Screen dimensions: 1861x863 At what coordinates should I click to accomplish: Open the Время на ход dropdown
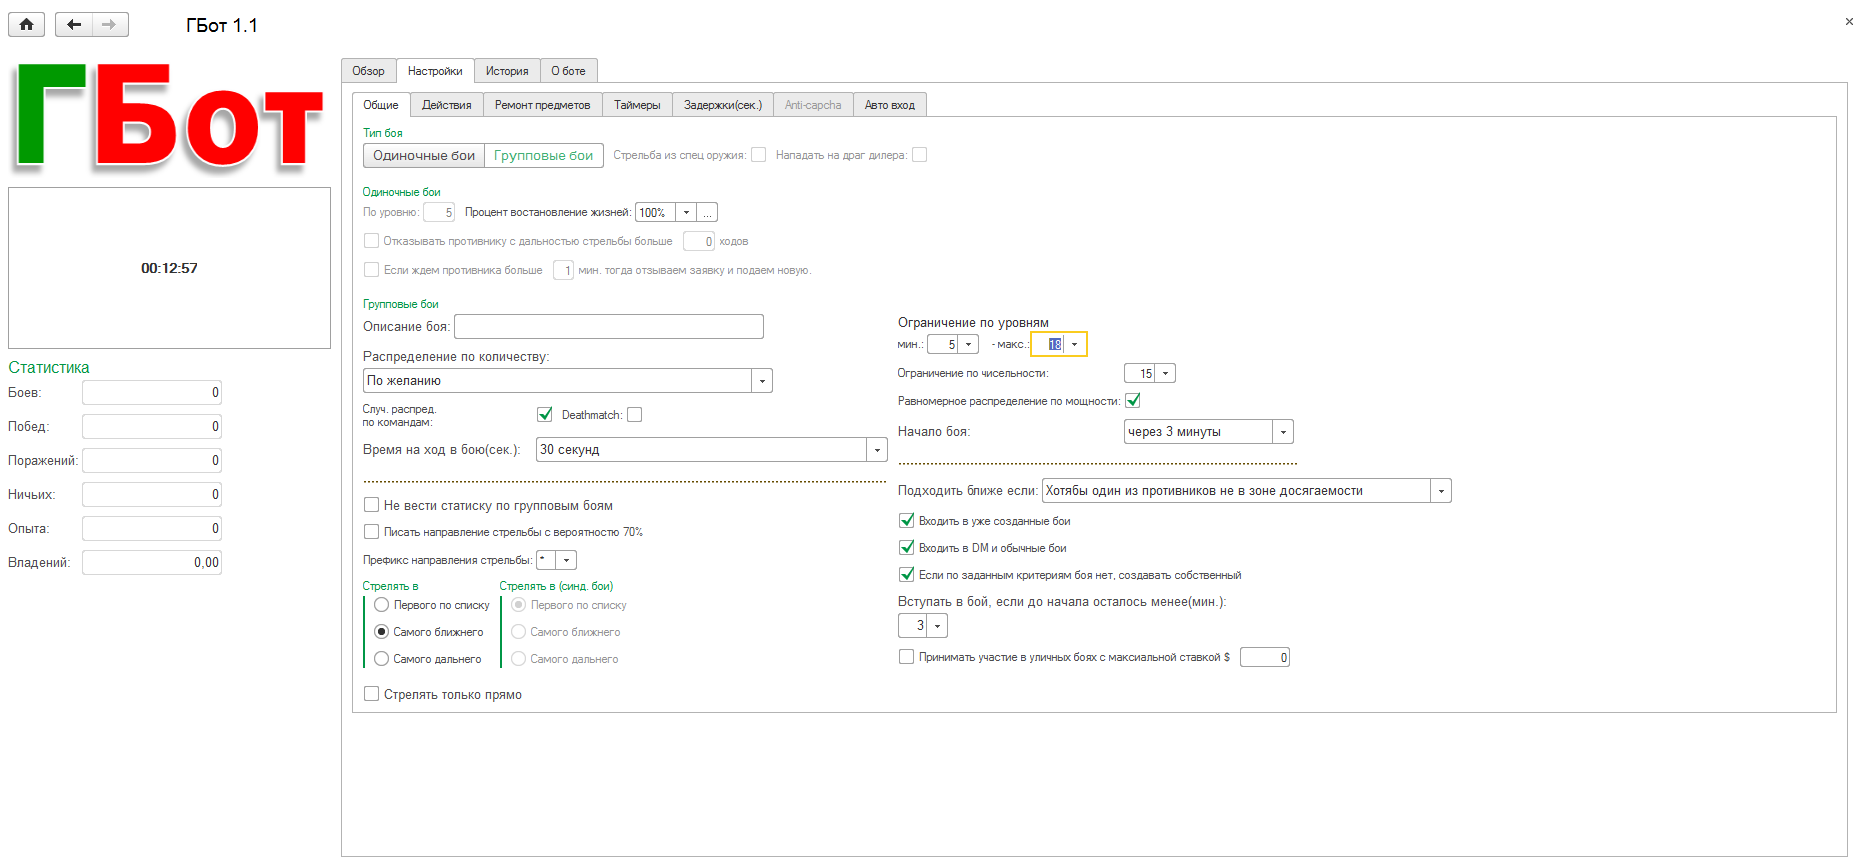click(x=877, y=450)
